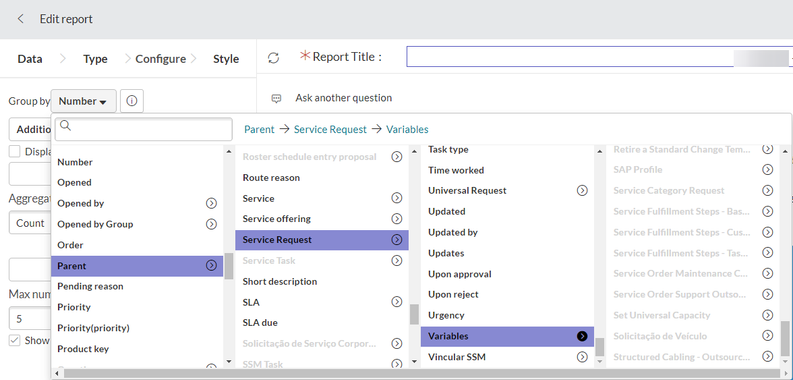This screenshot has height=380, width=793.
Task: Open the Type step tab
Action: (x=95, y=59)
